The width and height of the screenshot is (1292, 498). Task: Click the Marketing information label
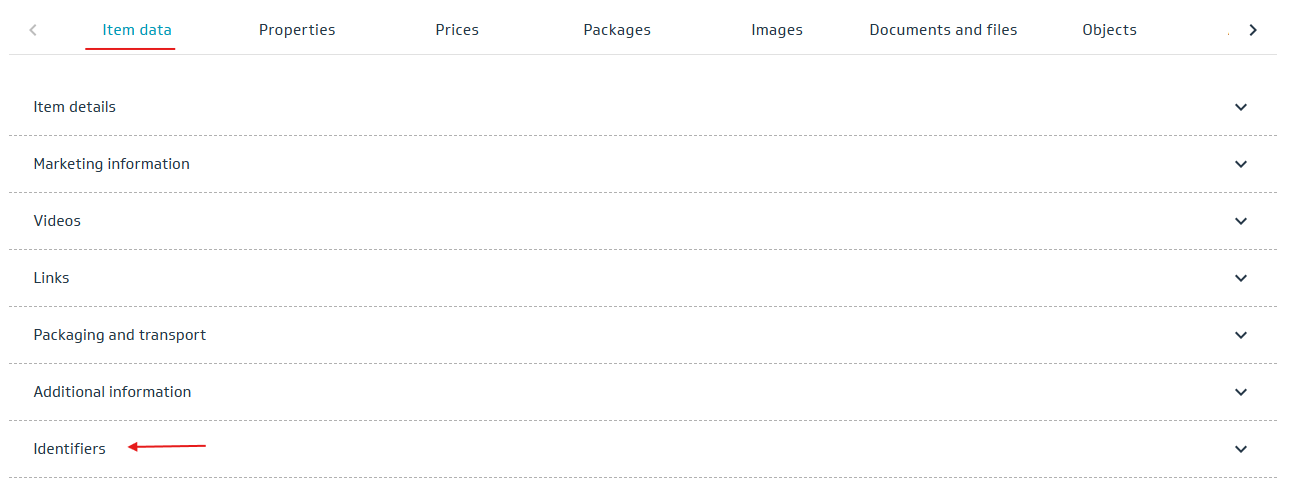click(112, 164)
